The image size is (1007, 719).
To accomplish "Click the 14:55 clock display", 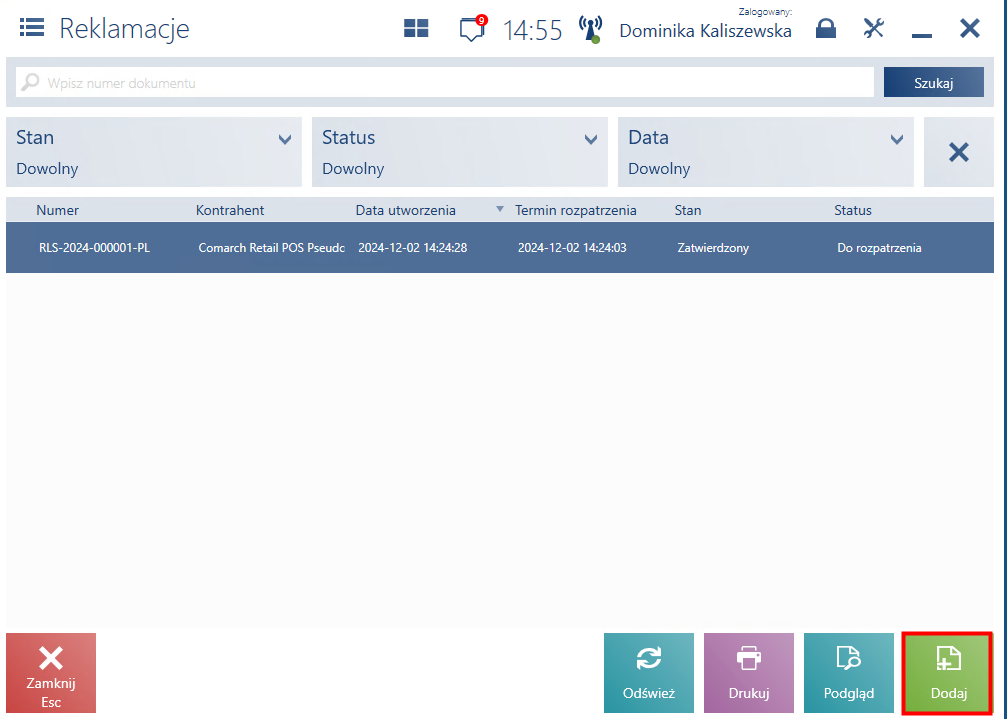I will 532,30.
